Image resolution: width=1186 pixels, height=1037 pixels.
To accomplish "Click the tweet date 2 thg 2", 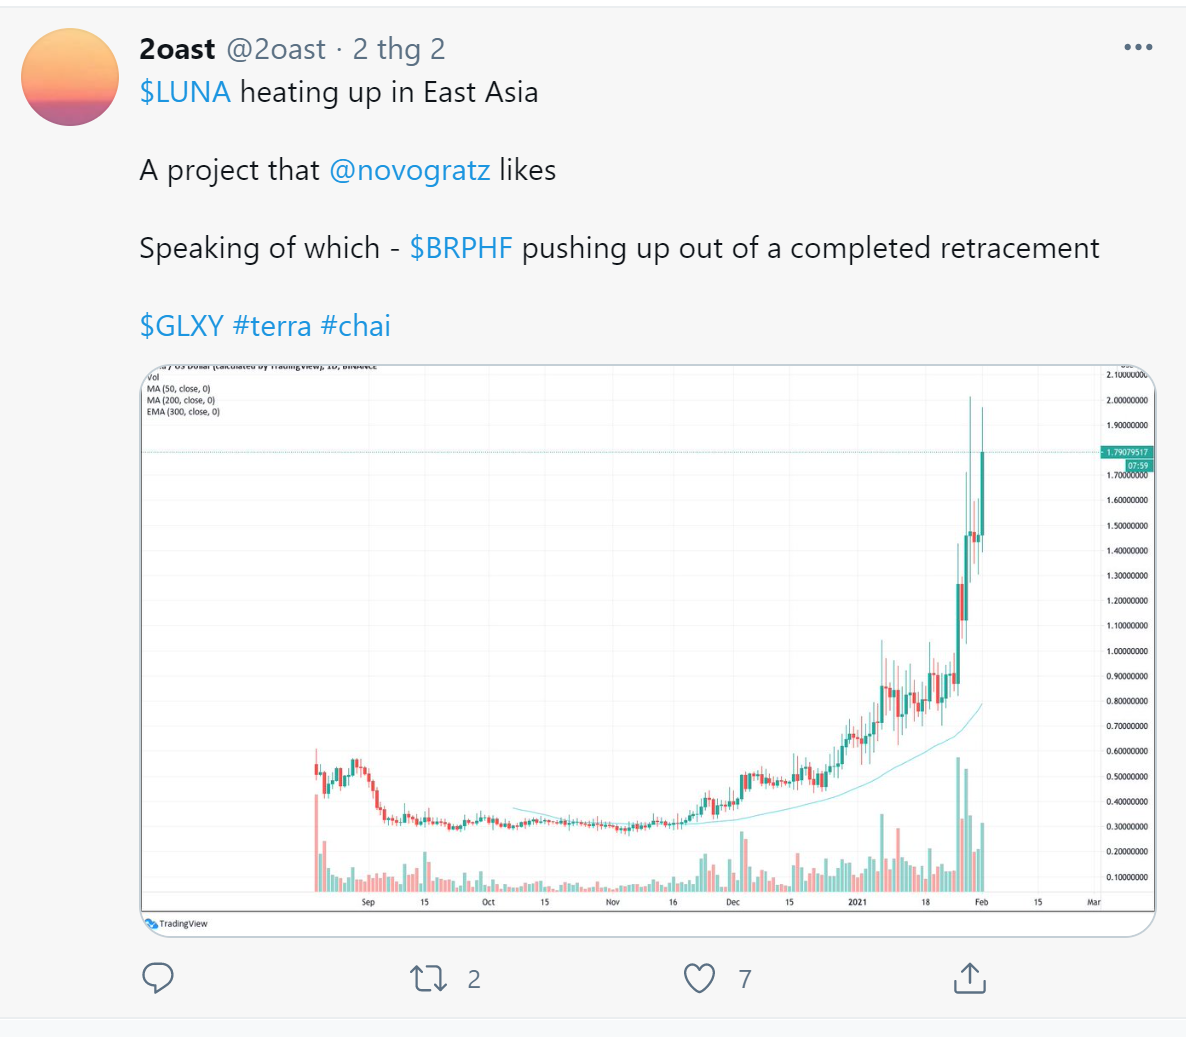I will pyautogui.click(x=399, y=49).
